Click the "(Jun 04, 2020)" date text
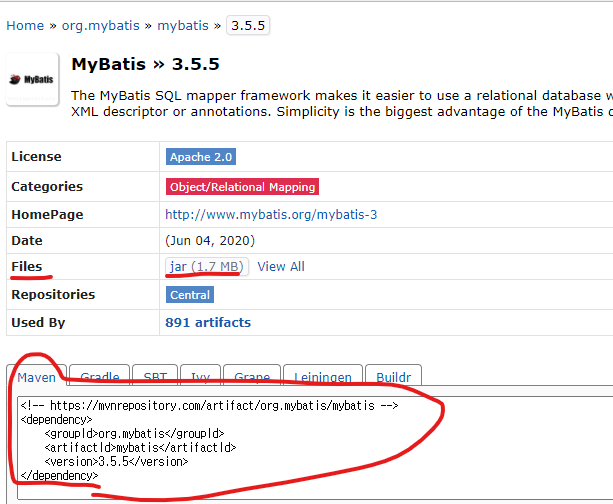 pos(210,240)
